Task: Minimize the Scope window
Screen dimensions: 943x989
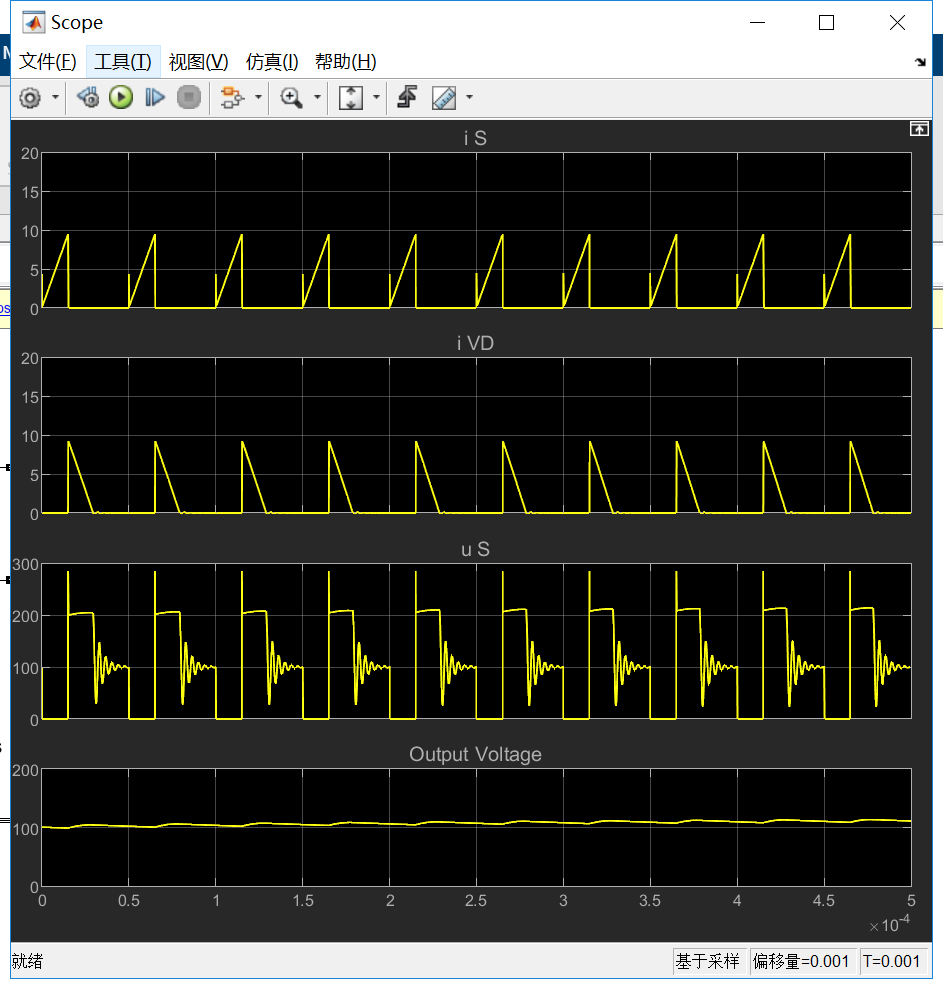Action: (x=758, y=23)
